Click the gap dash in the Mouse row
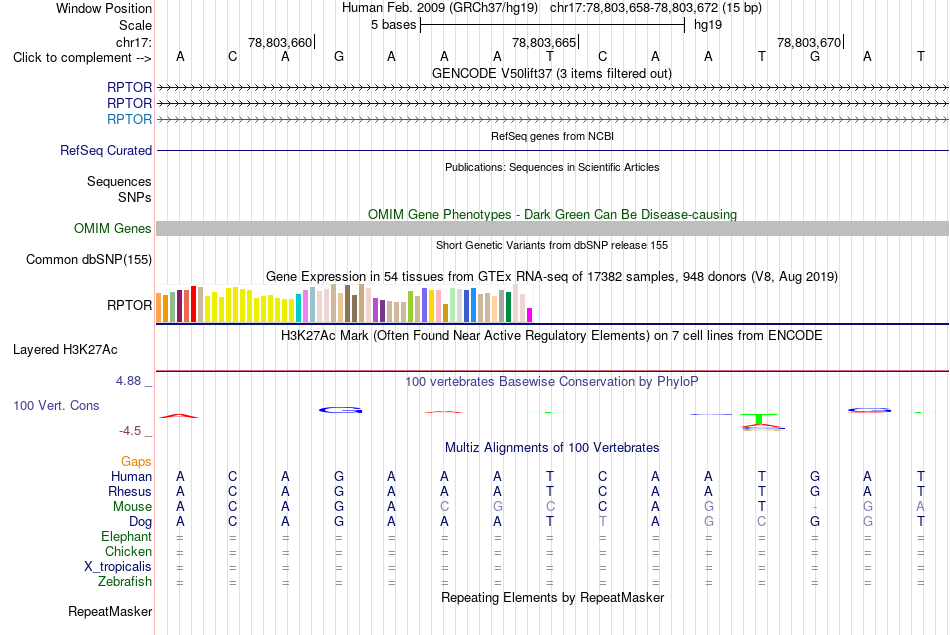950x635 pixels. pos(815,507)
